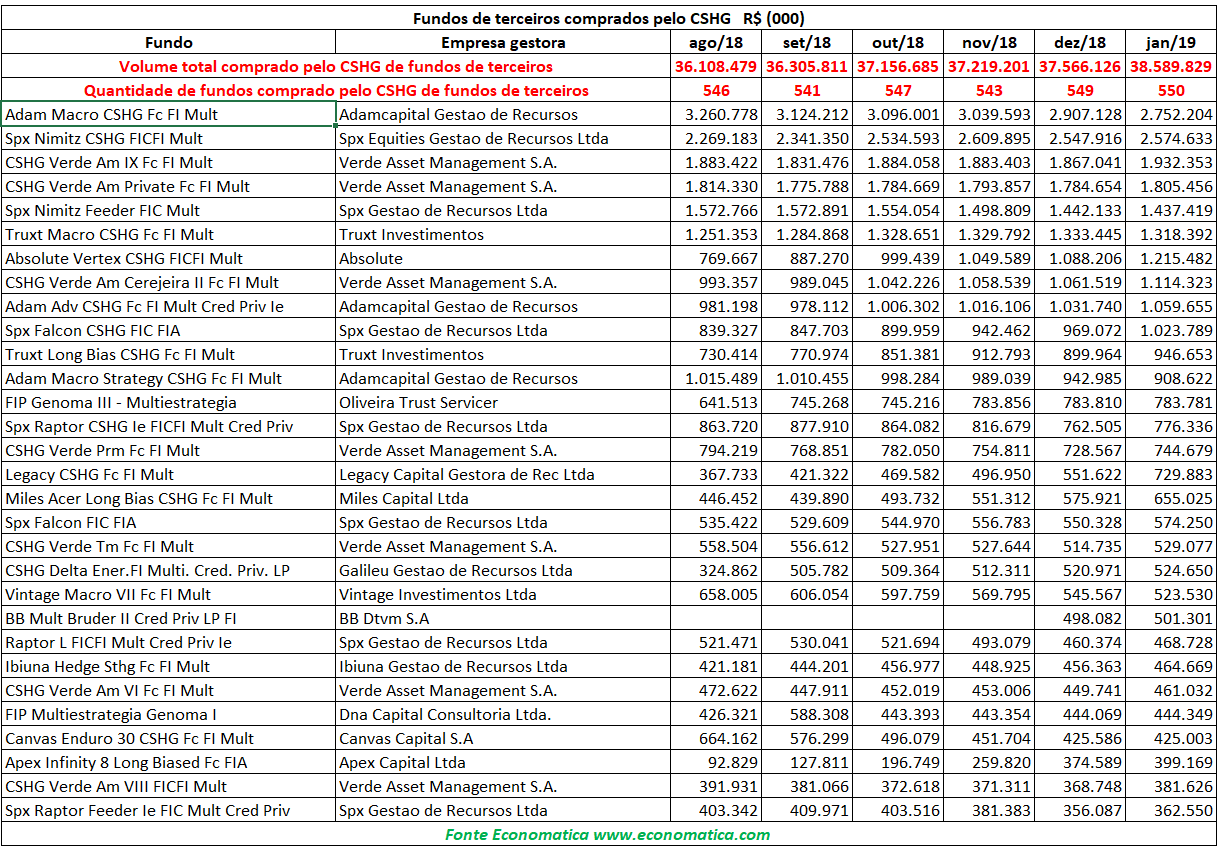Click value 1.215.482 in Absolute Vertex row

[1171, 259]
